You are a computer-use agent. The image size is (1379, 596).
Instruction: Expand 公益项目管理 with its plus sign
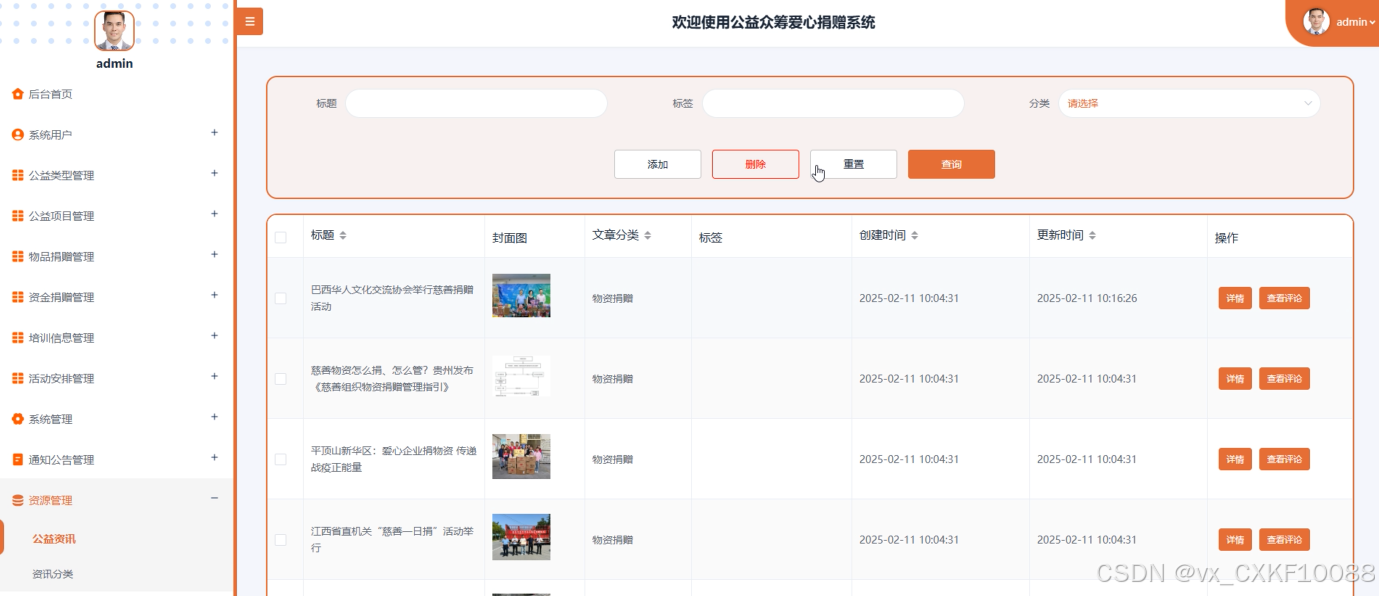point(214,214)
